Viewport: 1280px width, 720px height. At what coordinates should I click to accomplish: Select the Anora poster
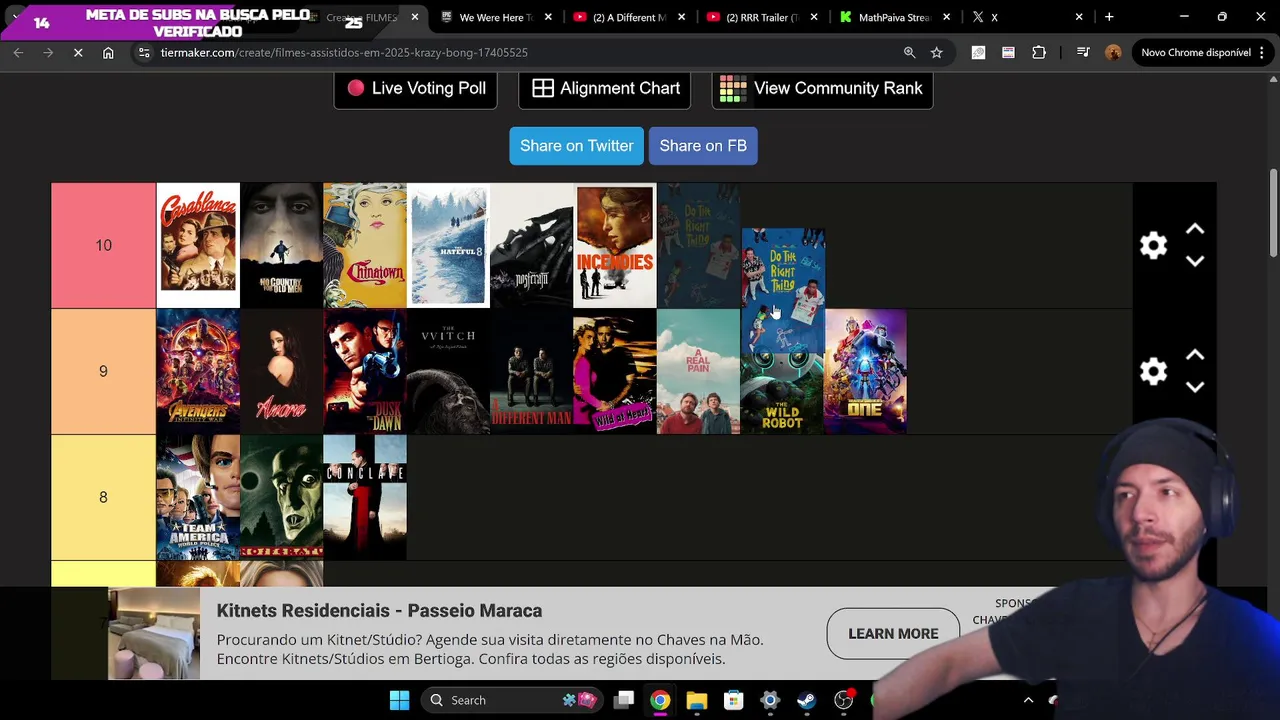(281, 371)
